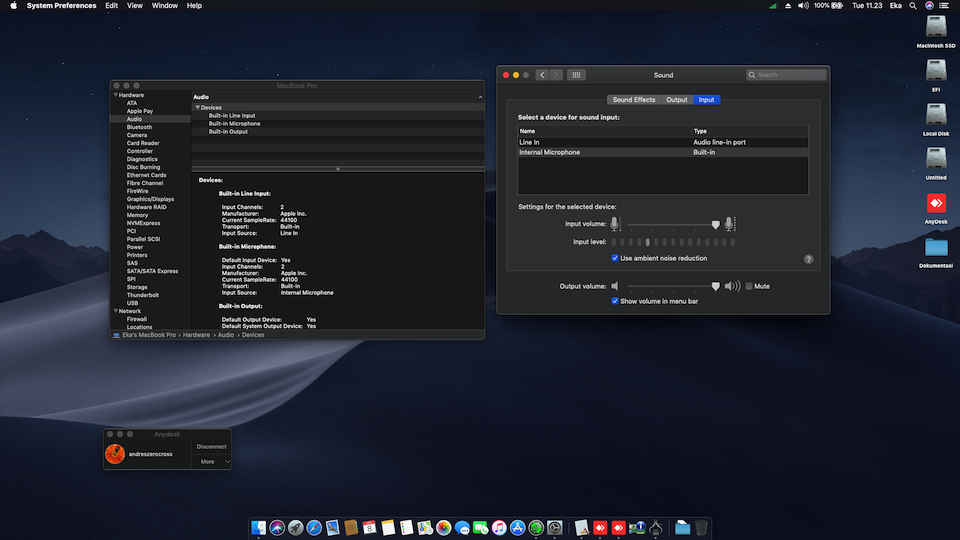Open FaceTime icon in the Dock
Image resolution: width=960 pixels, height=540 pixels.
(x=481, y=527)
